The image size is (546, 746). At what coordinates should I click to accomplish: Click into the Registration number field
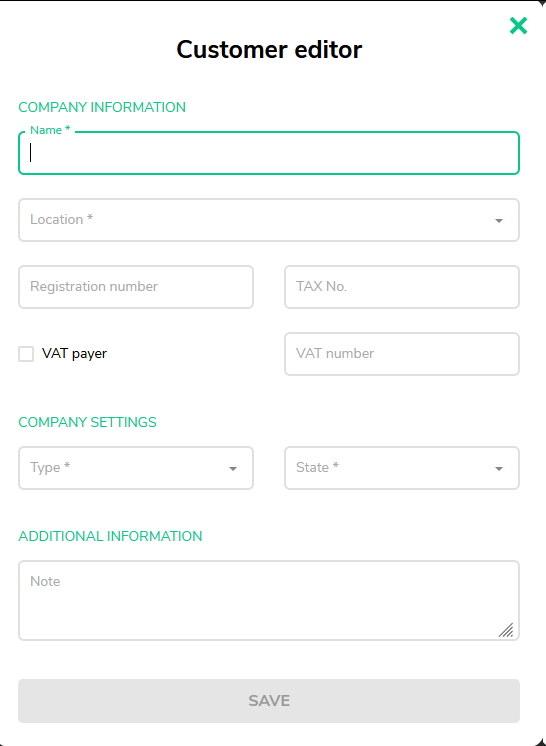point(136,287)
